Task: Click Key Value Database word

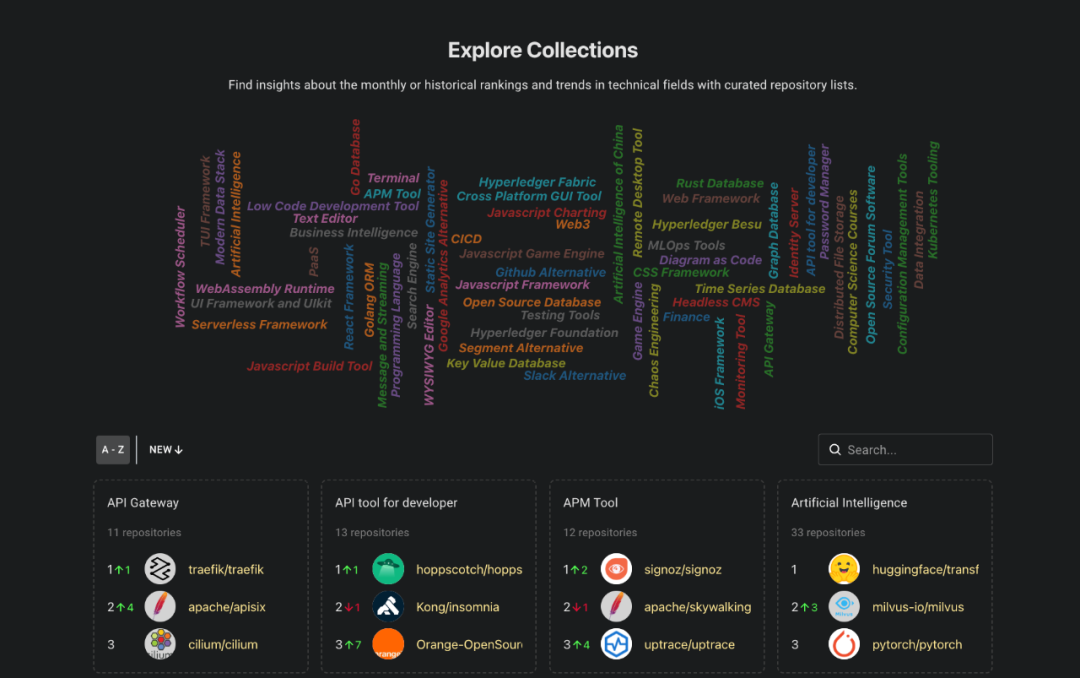Action: 506,363
